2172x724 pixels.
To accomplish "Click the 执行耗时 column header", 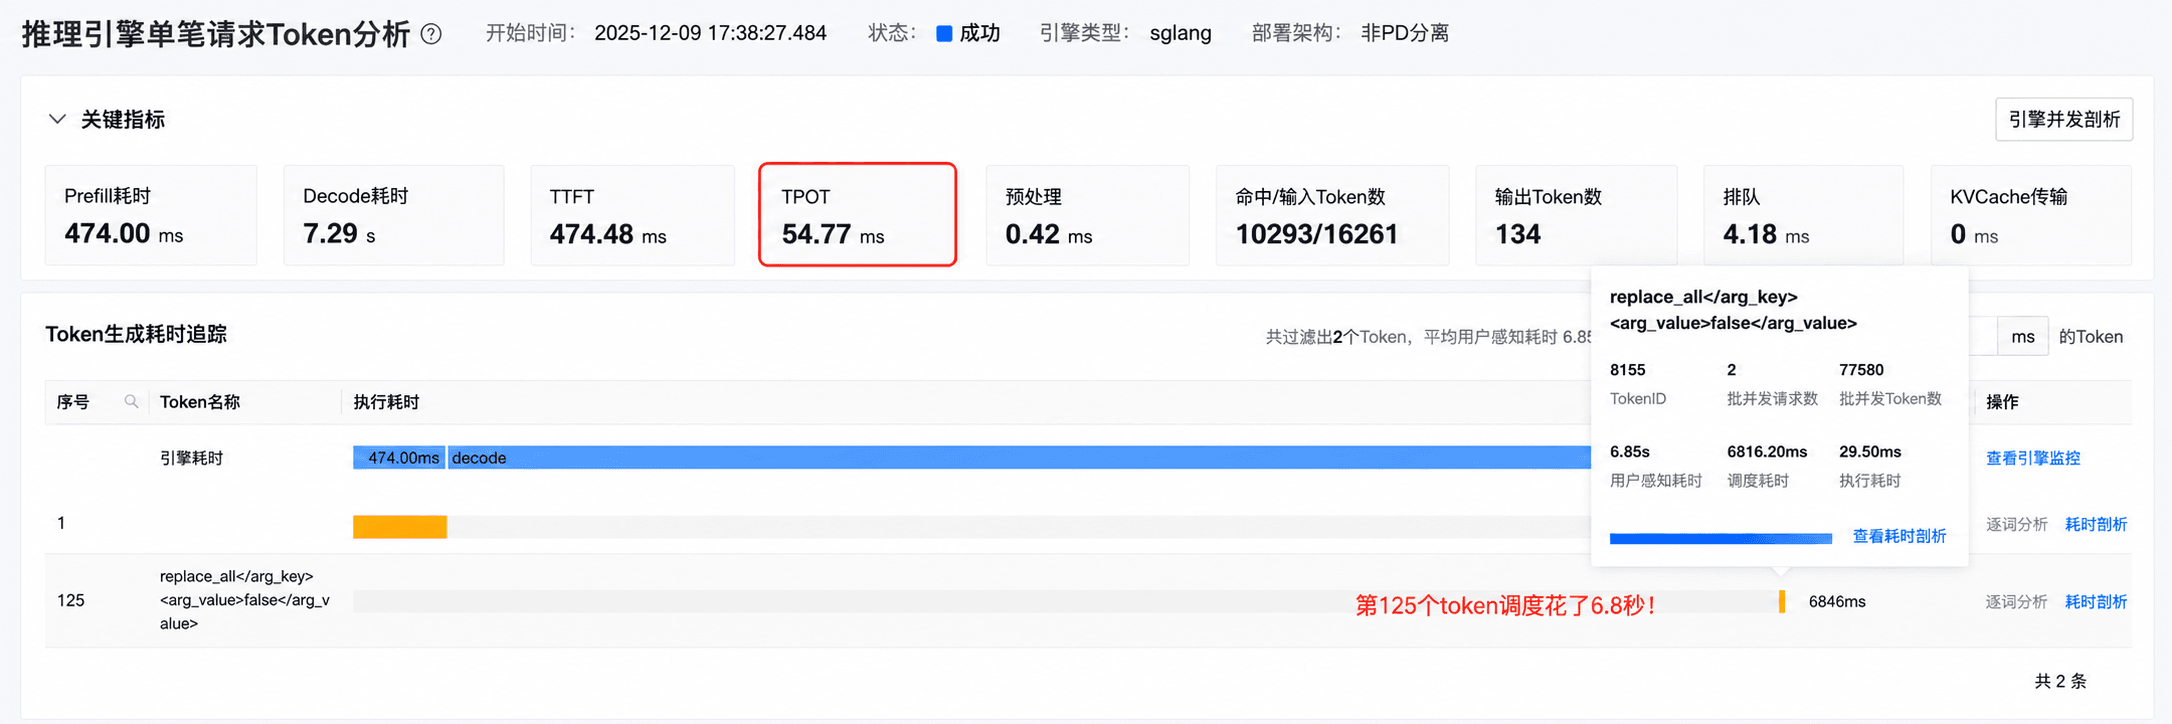I will point(386,402).
